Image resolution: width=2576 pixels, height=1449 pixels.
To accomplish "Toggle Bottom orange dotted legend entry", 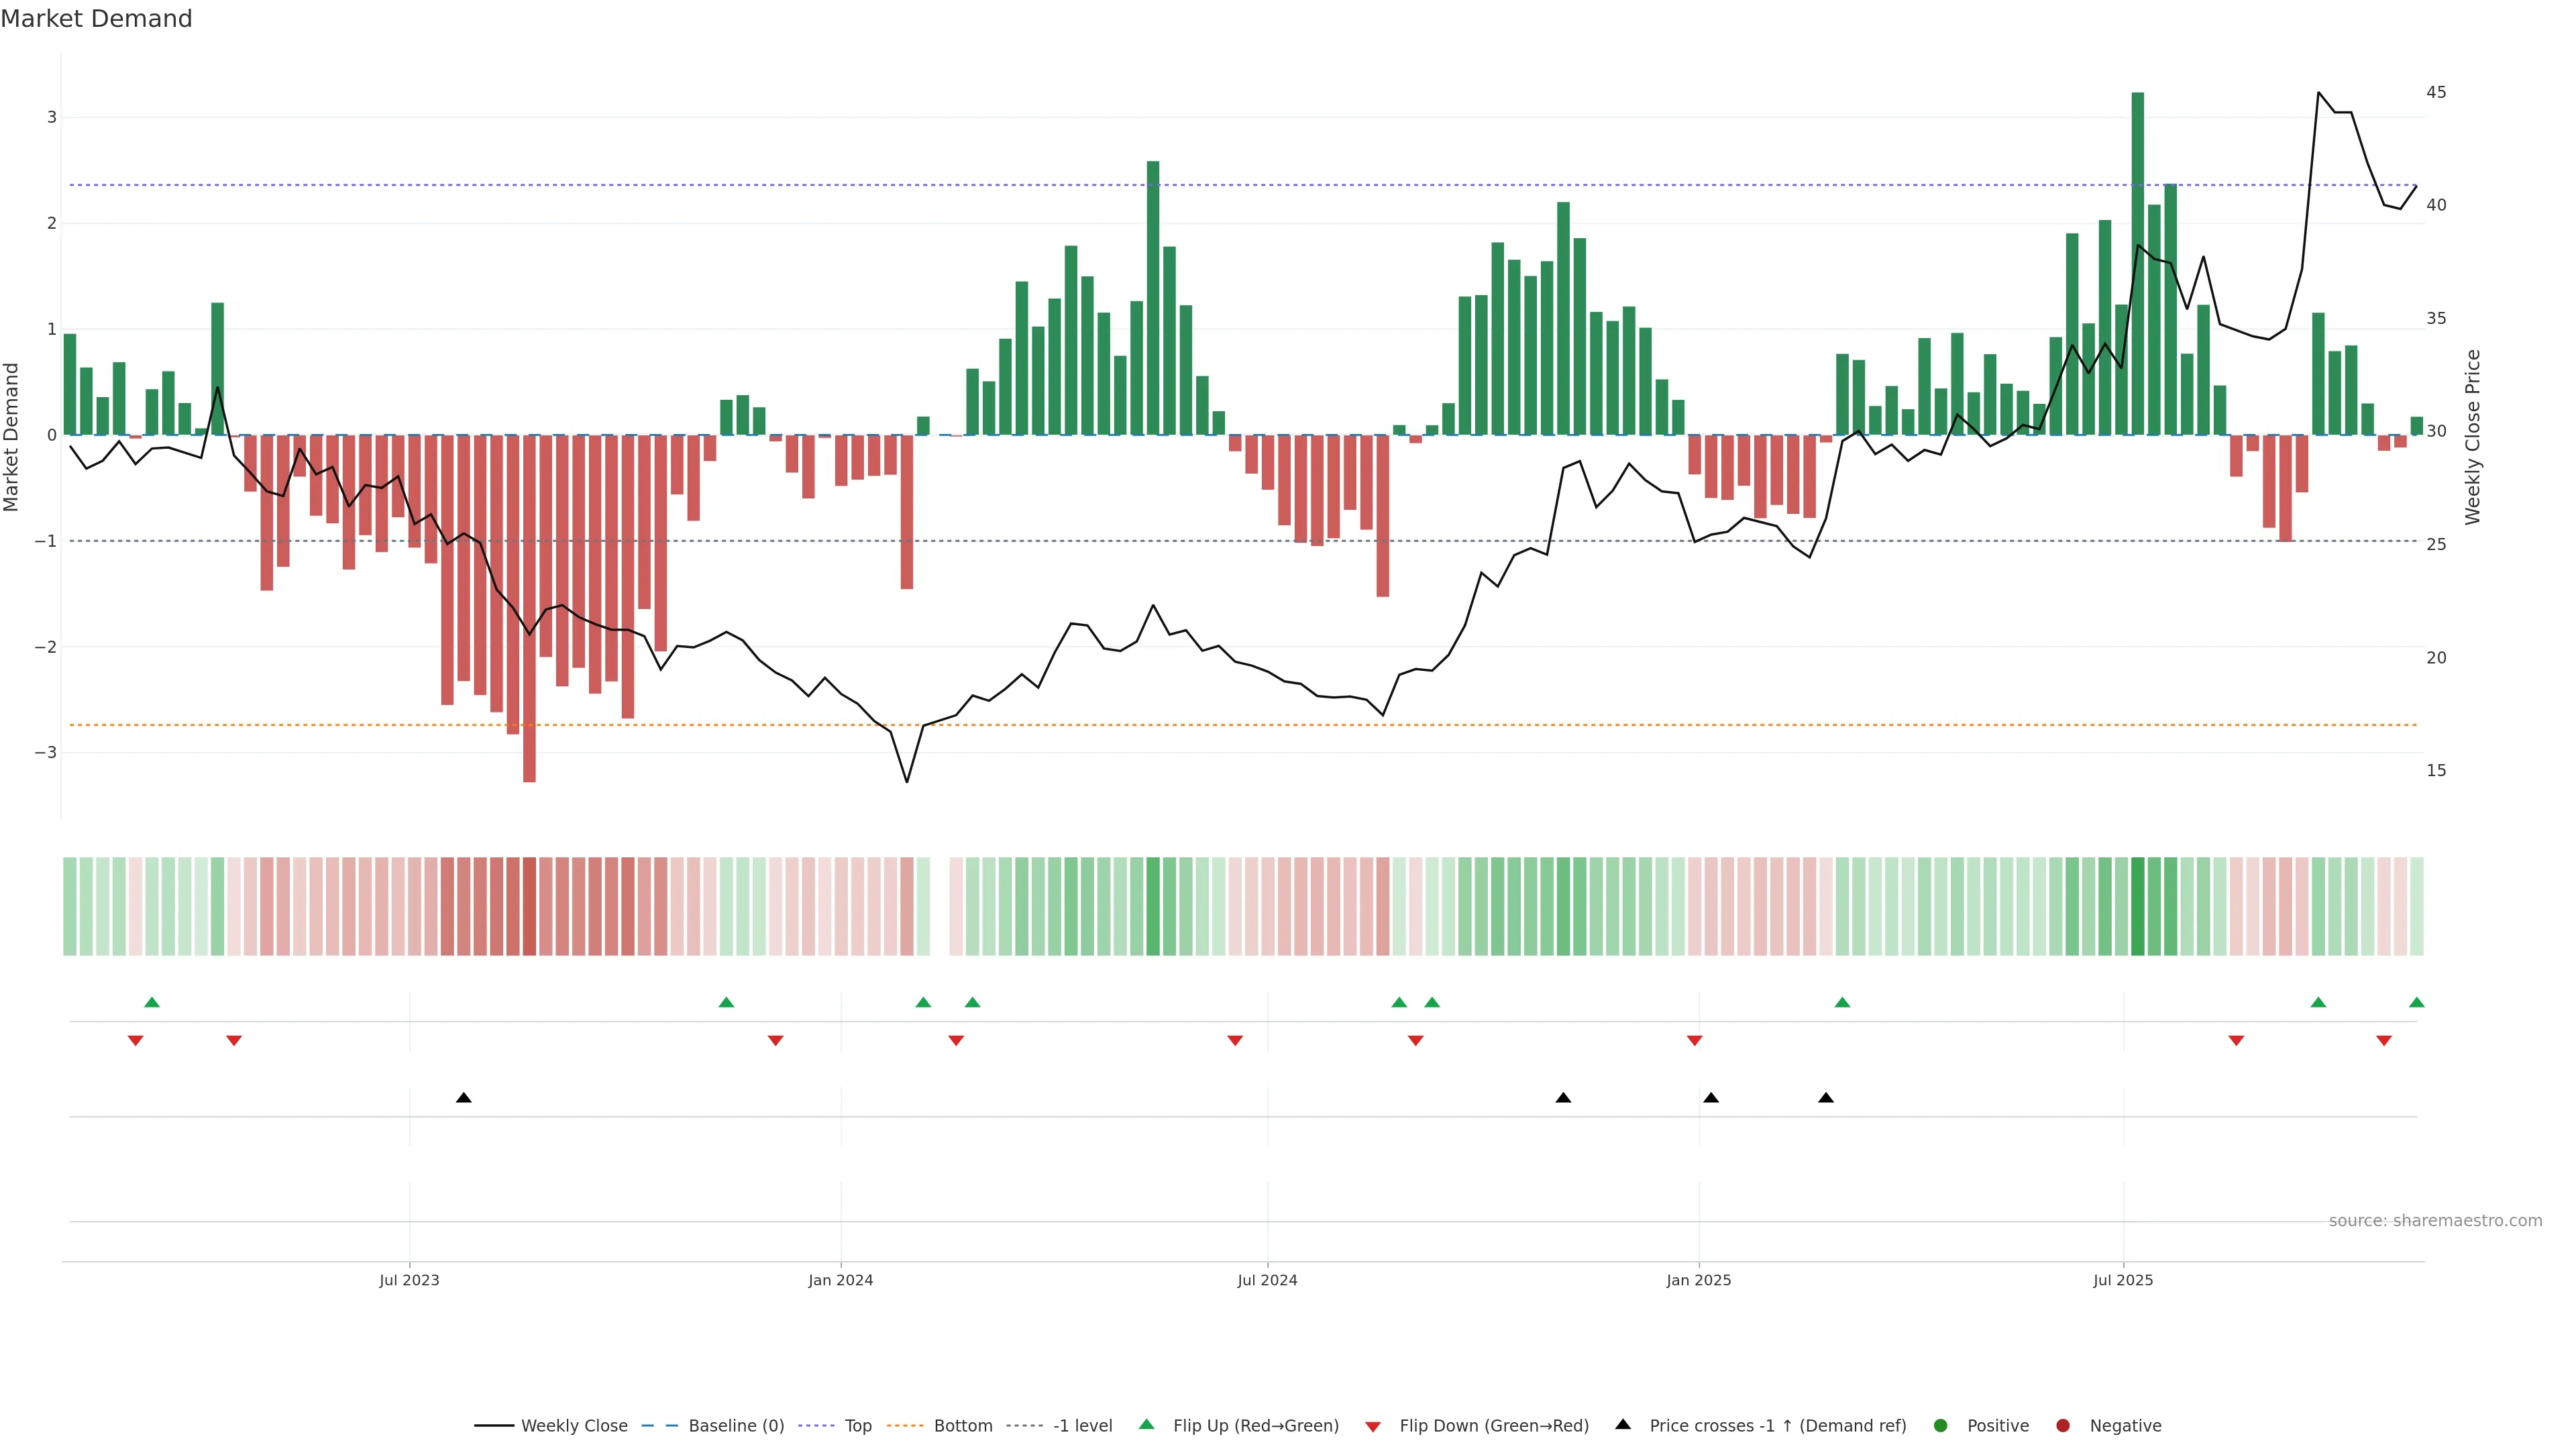I will coord(962,1426).
